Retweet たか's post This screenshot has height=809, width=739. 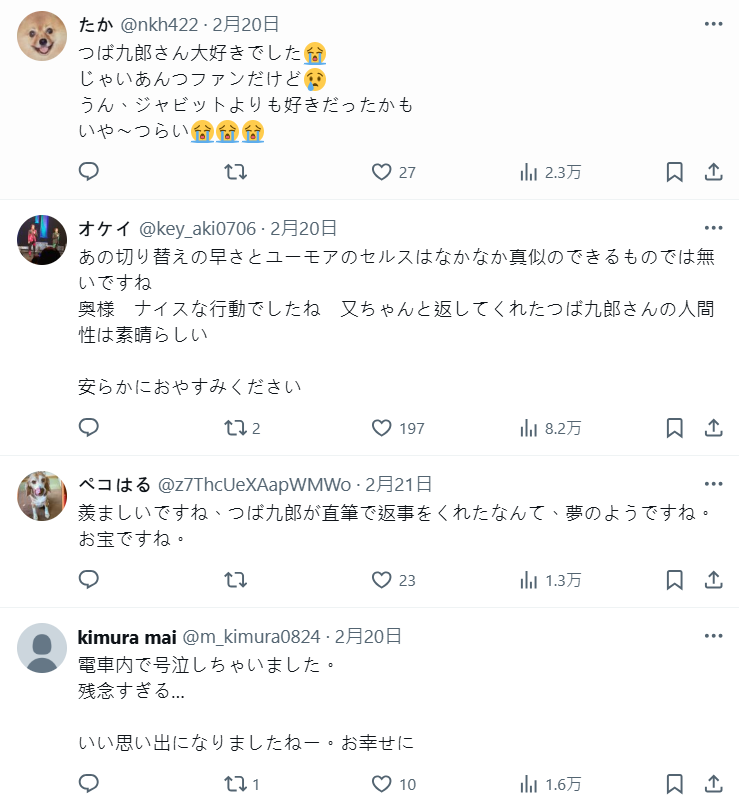pos(236,172)
